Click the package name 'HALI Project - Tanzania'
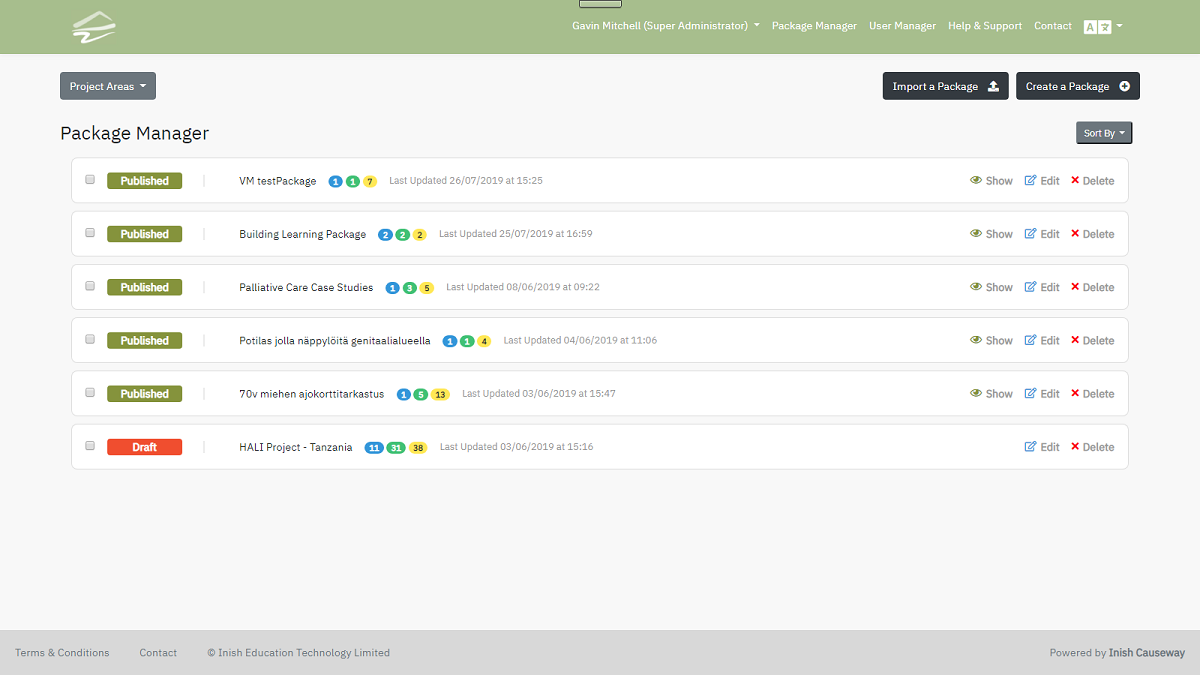The width and height of the screenshot is (1200, 675). pyautogui.click(x=296, y=447)
